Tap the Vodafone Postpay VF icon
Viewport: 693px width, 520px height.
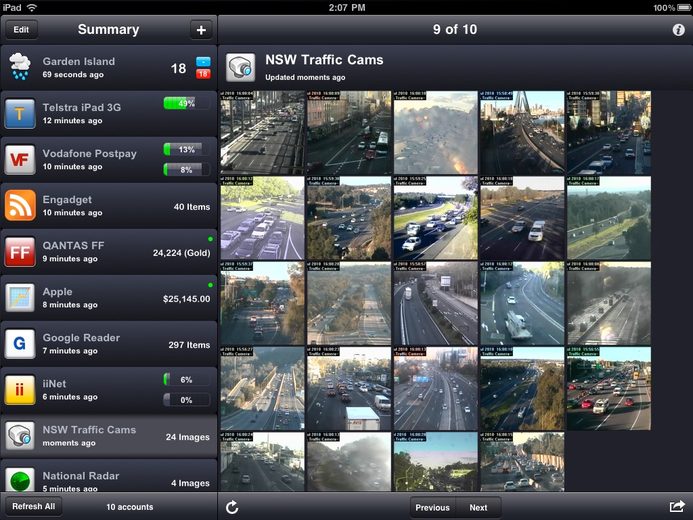tap(20, 159)
